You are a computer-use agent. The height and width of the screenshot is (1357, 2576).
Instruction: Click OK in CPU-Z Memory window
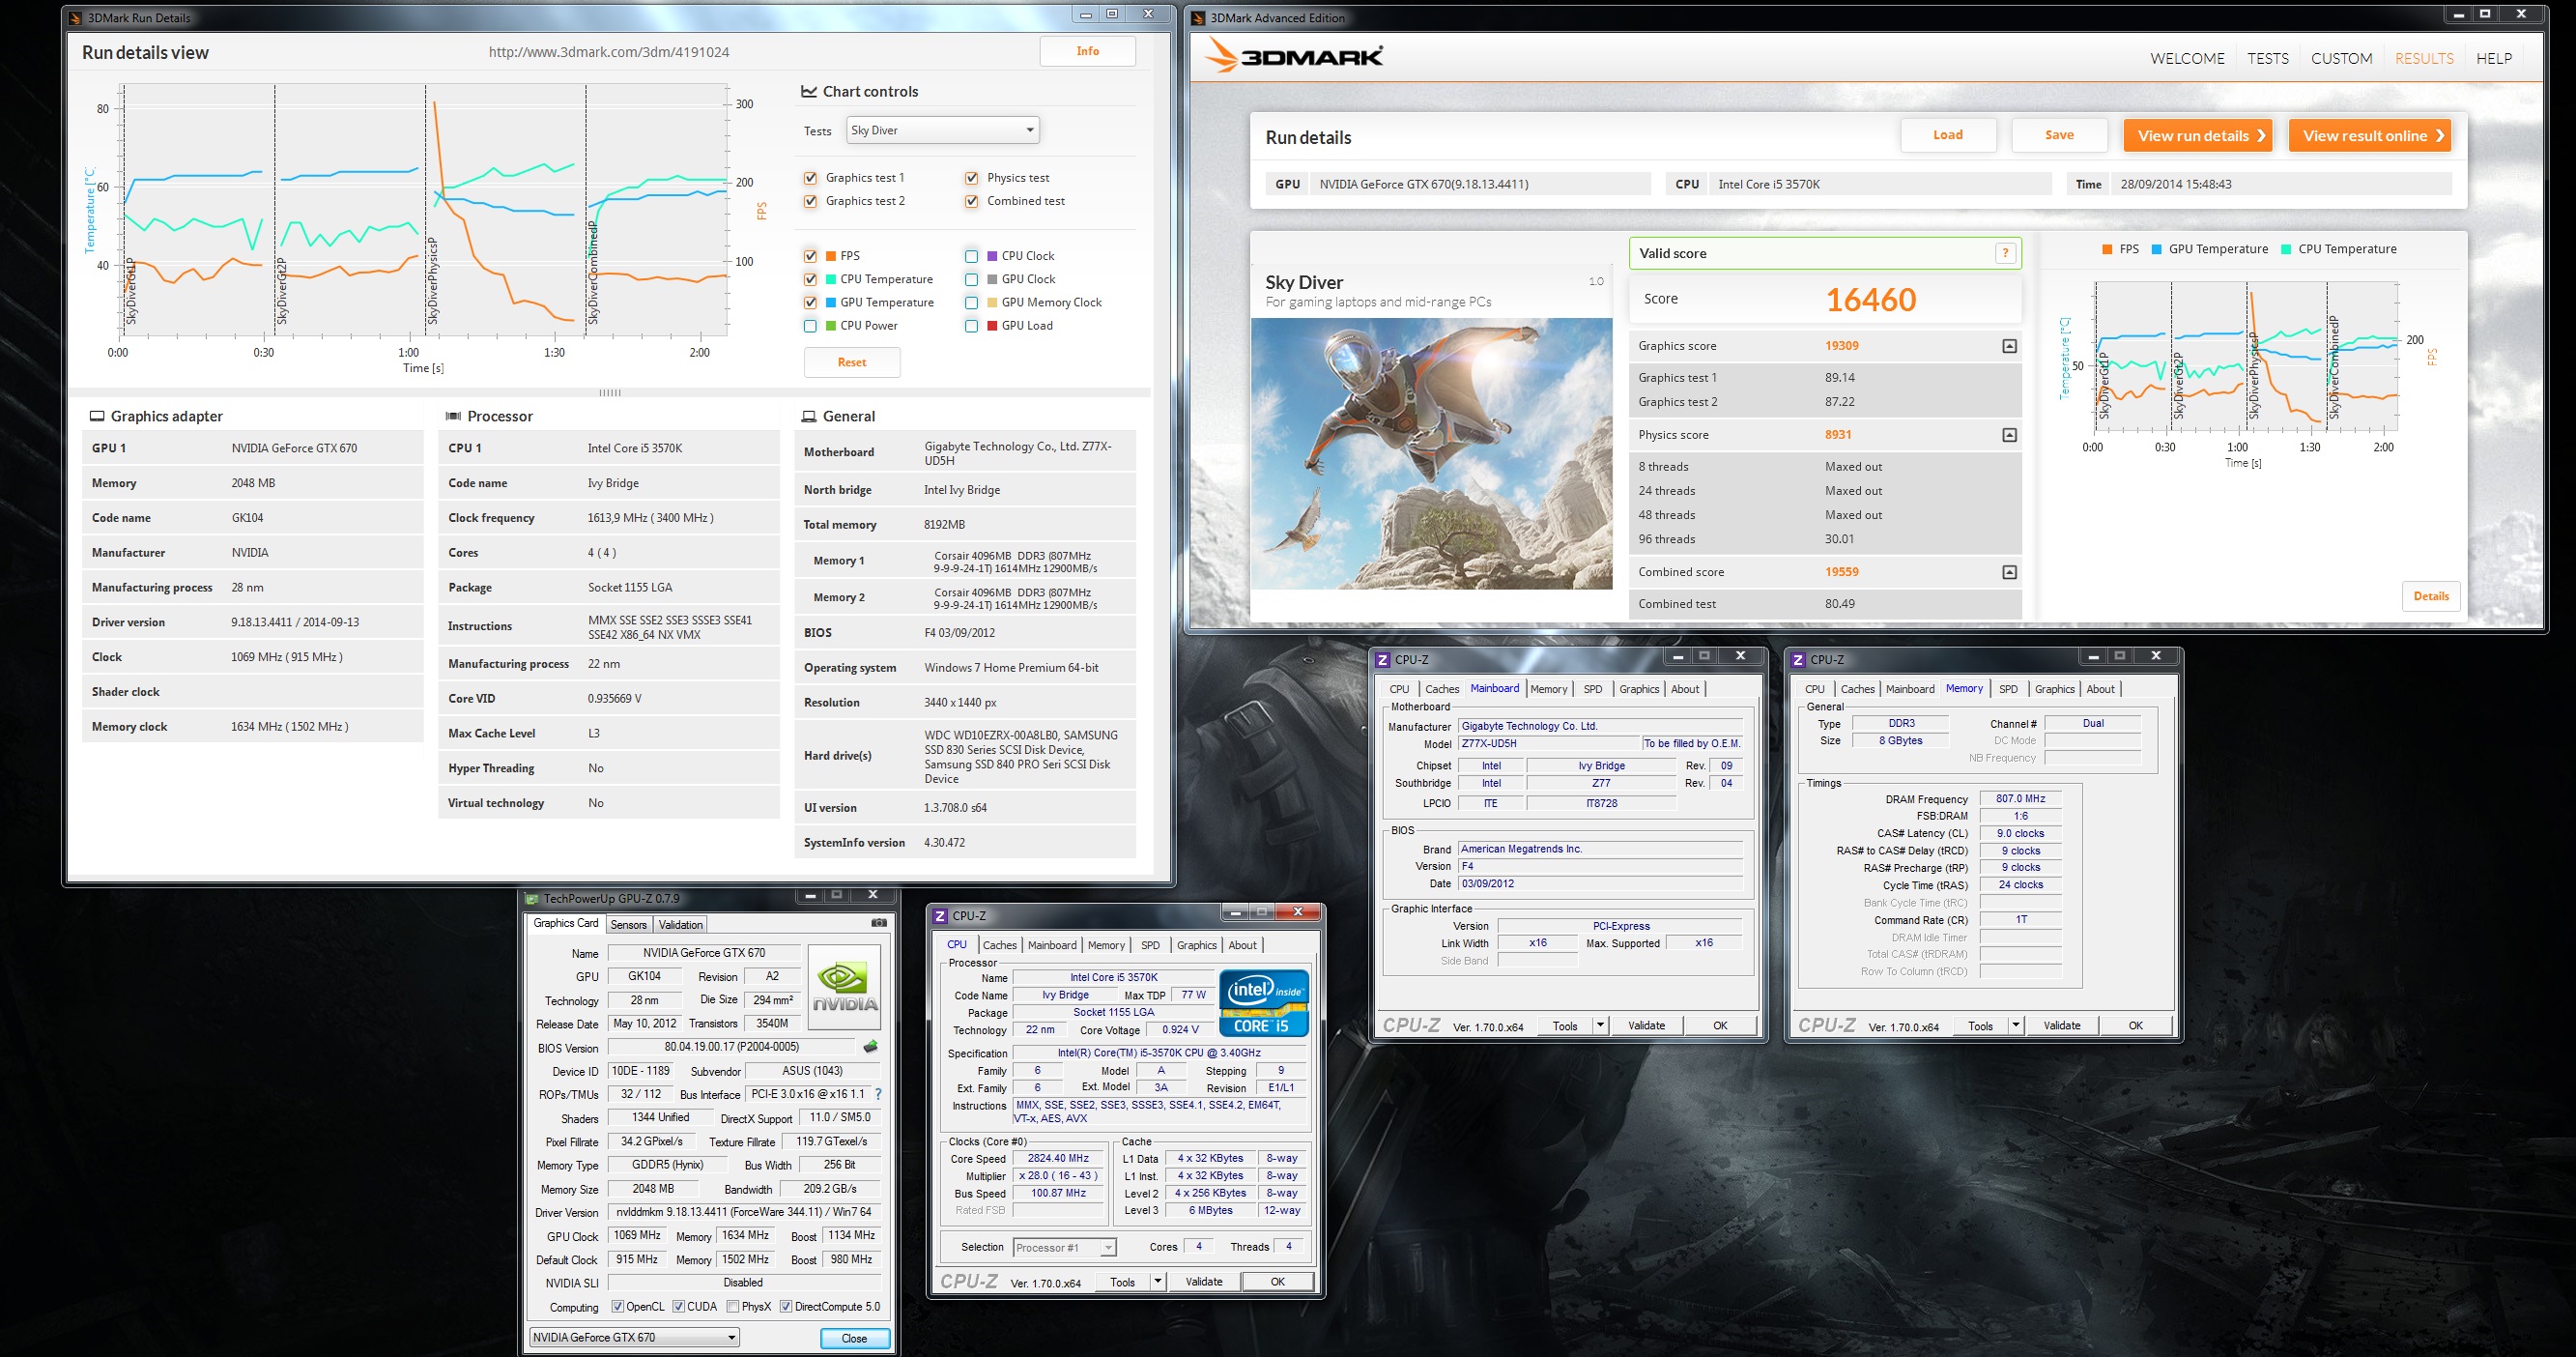coord(2135,1025)
